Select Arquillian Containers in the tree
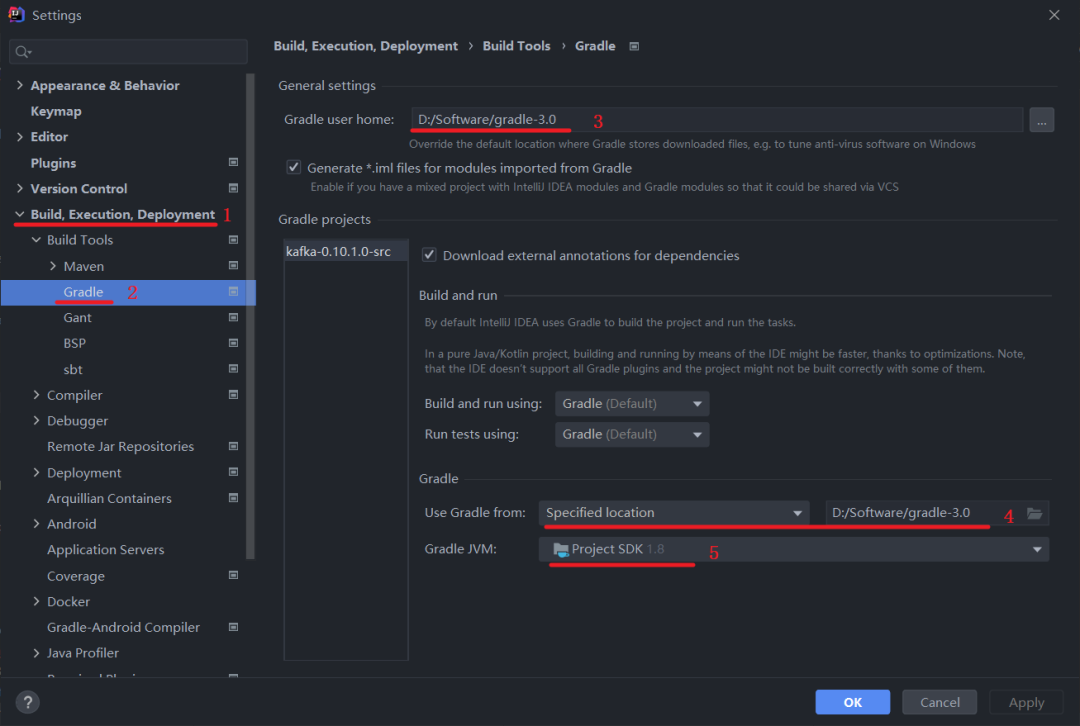The image size is (1080, 726). point(110,498)
